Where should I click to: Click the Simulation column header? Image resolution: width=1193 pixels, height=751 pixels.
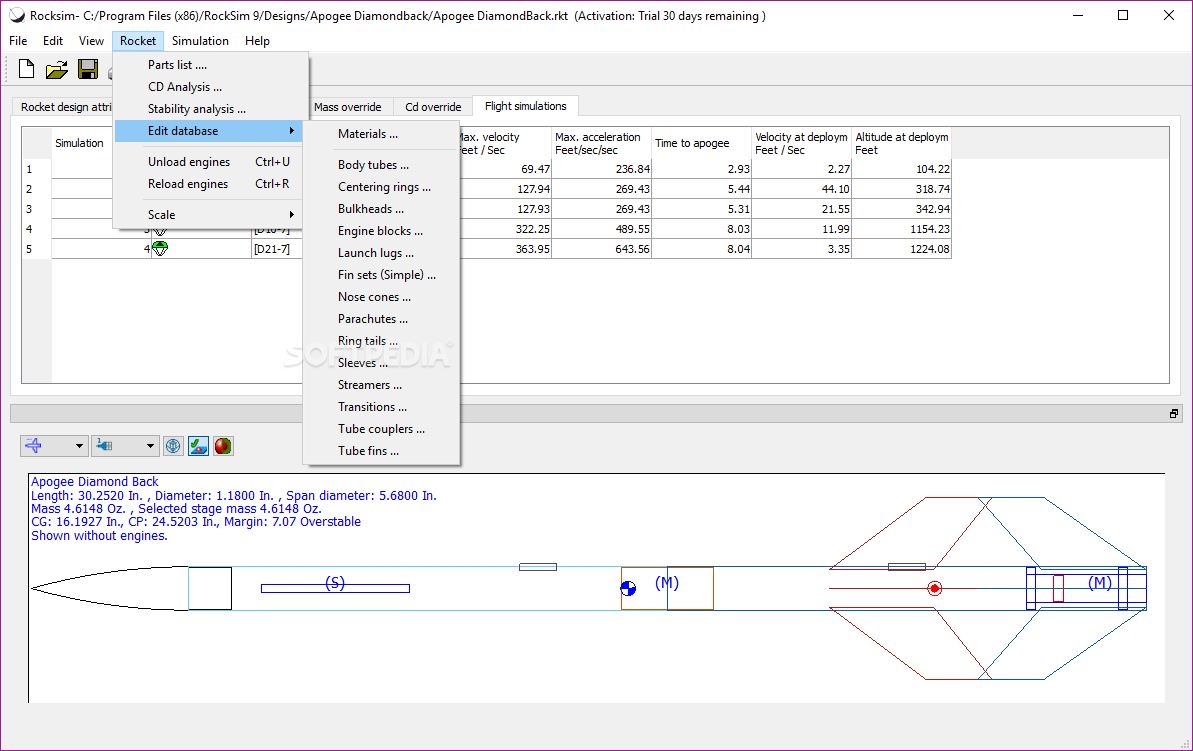click(79, 143)
